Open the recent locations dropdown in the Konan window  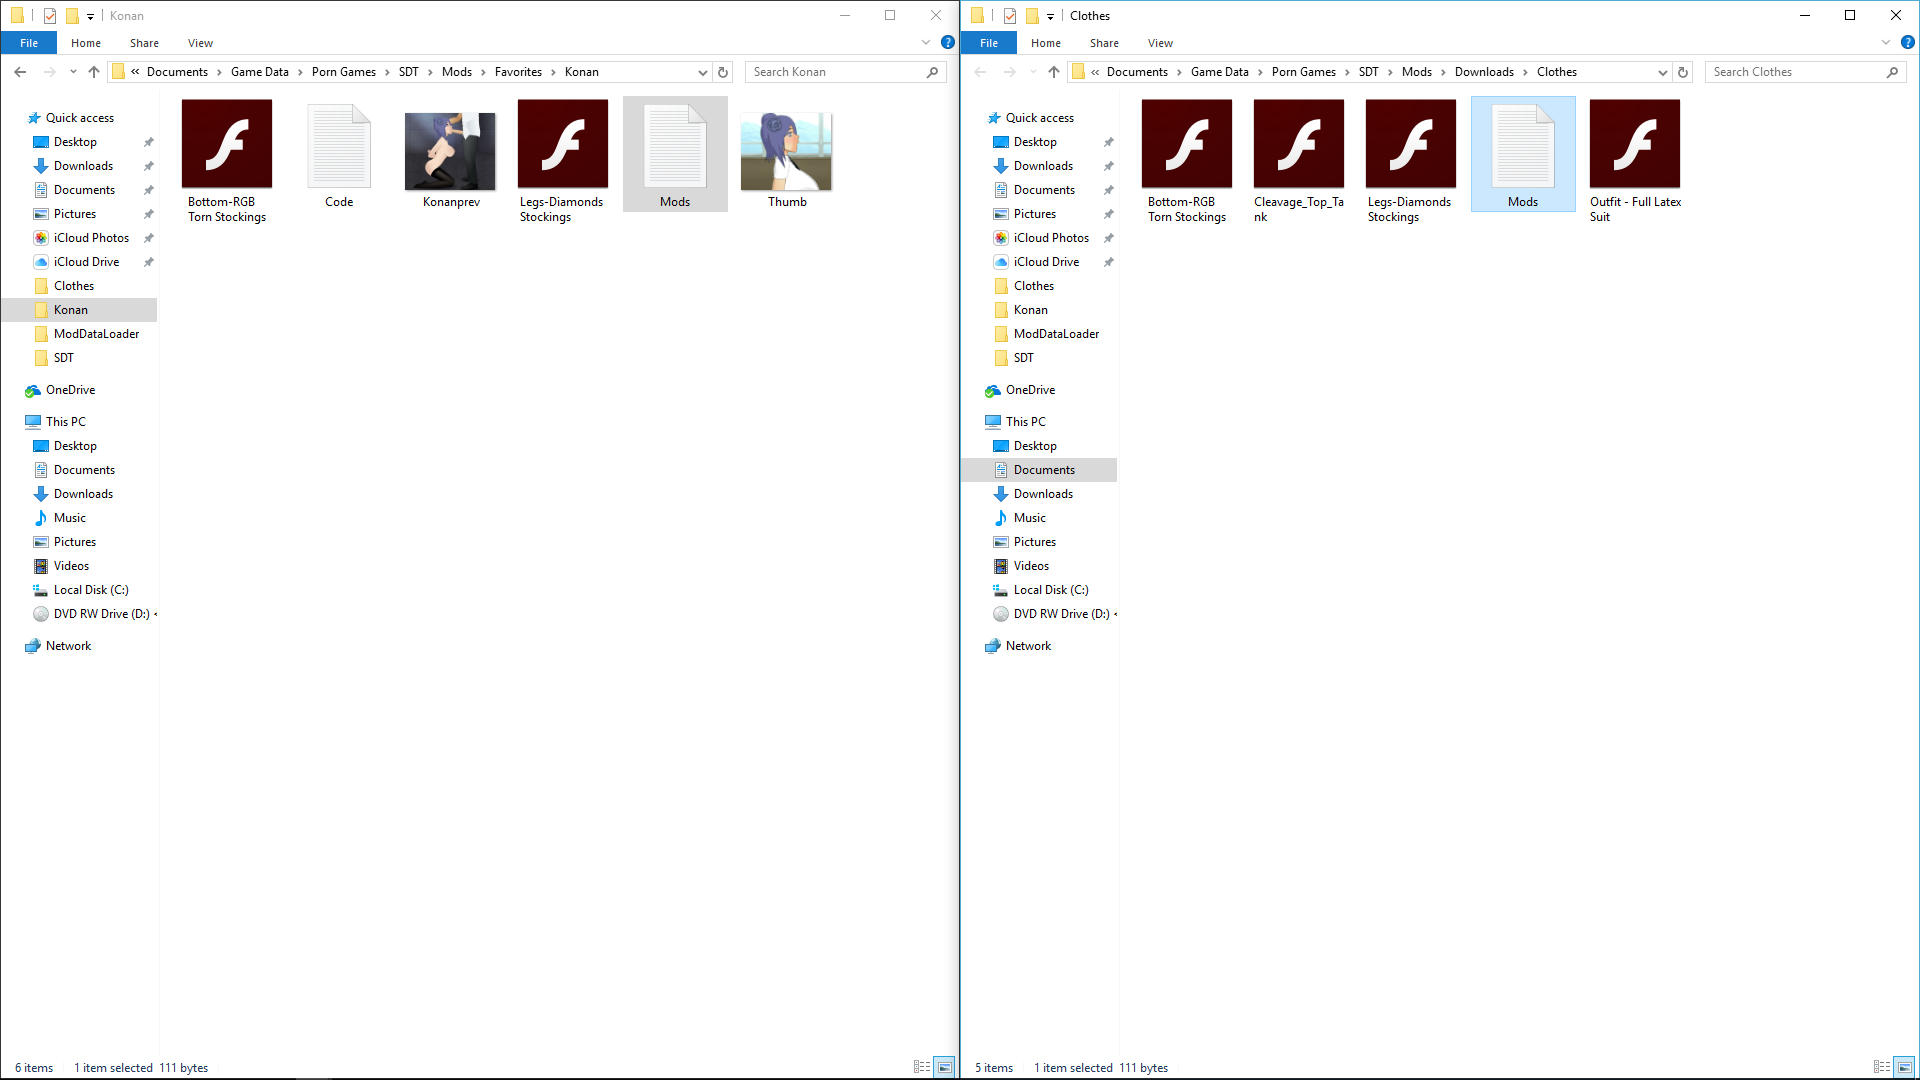coord(73,72)
